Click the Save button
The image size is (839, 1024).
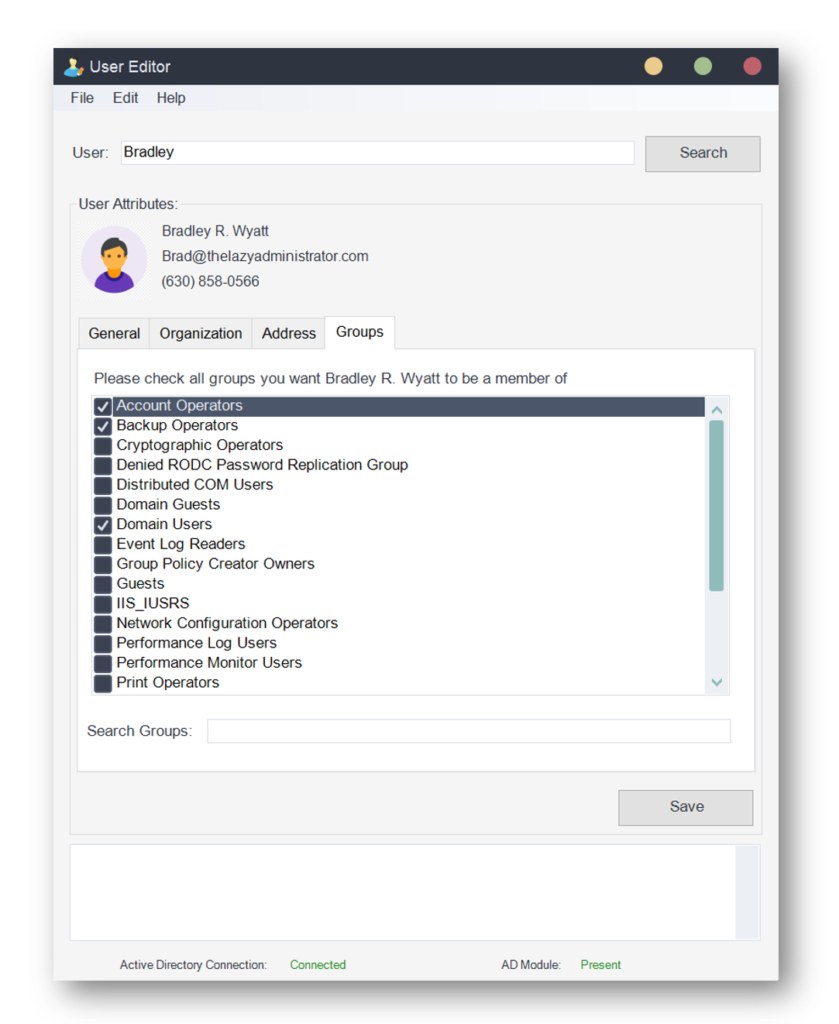pyautogui.click(x=686, y=808)
